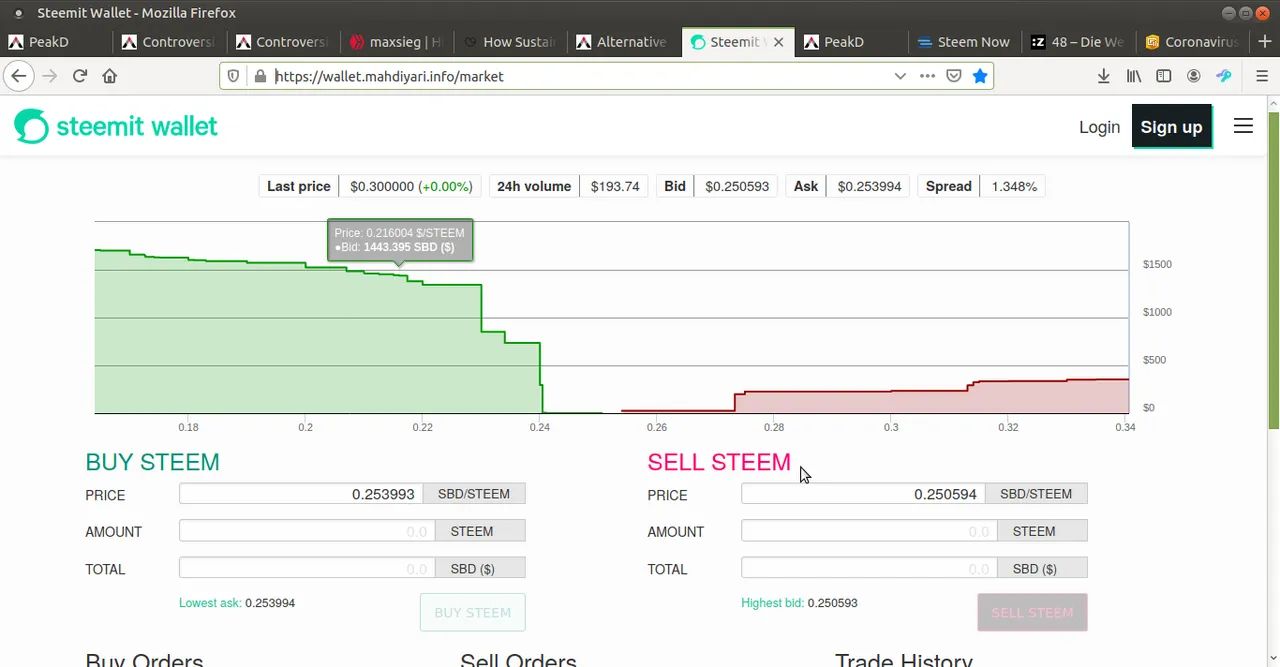This screenshot has height=667, width=1280.
Task: Click the vertical page scrollbar
Action: pyautogui.click(x=1273, y=380)
